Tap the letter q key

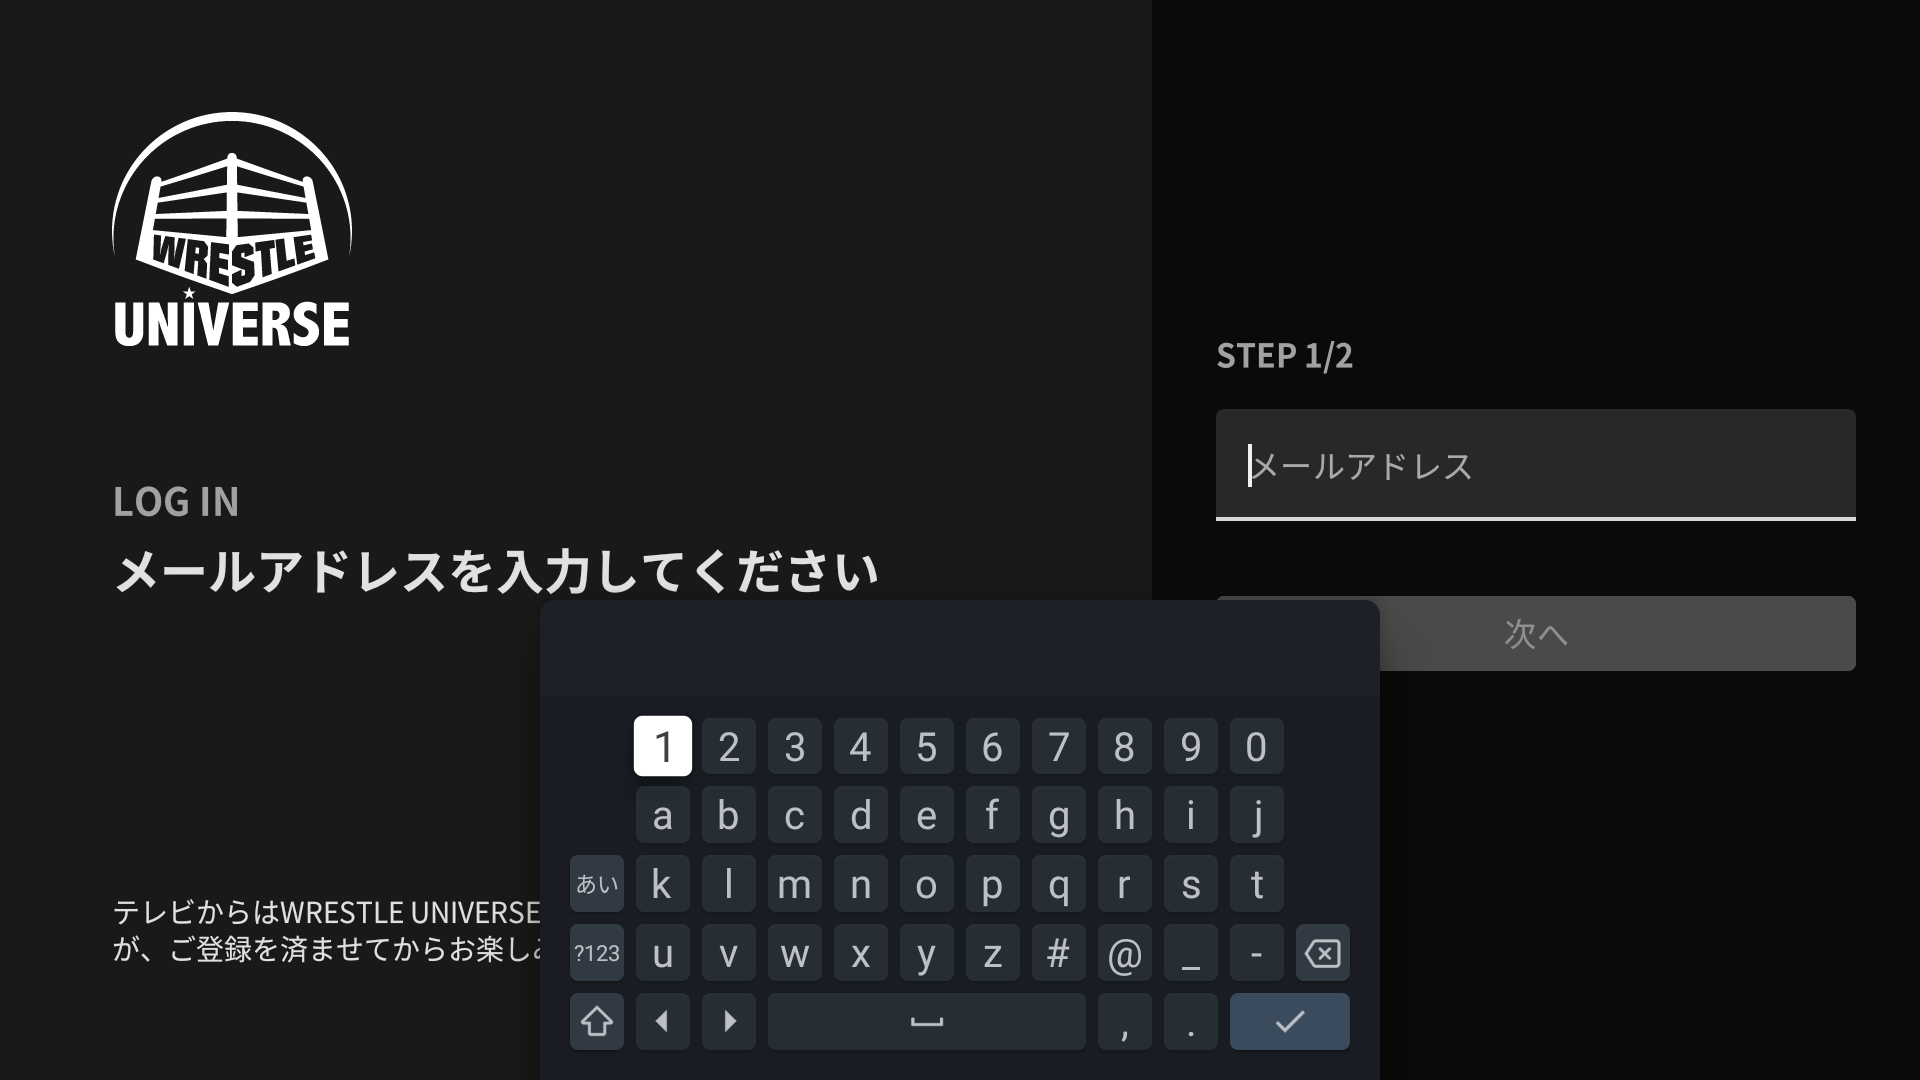click(1058, 884)
